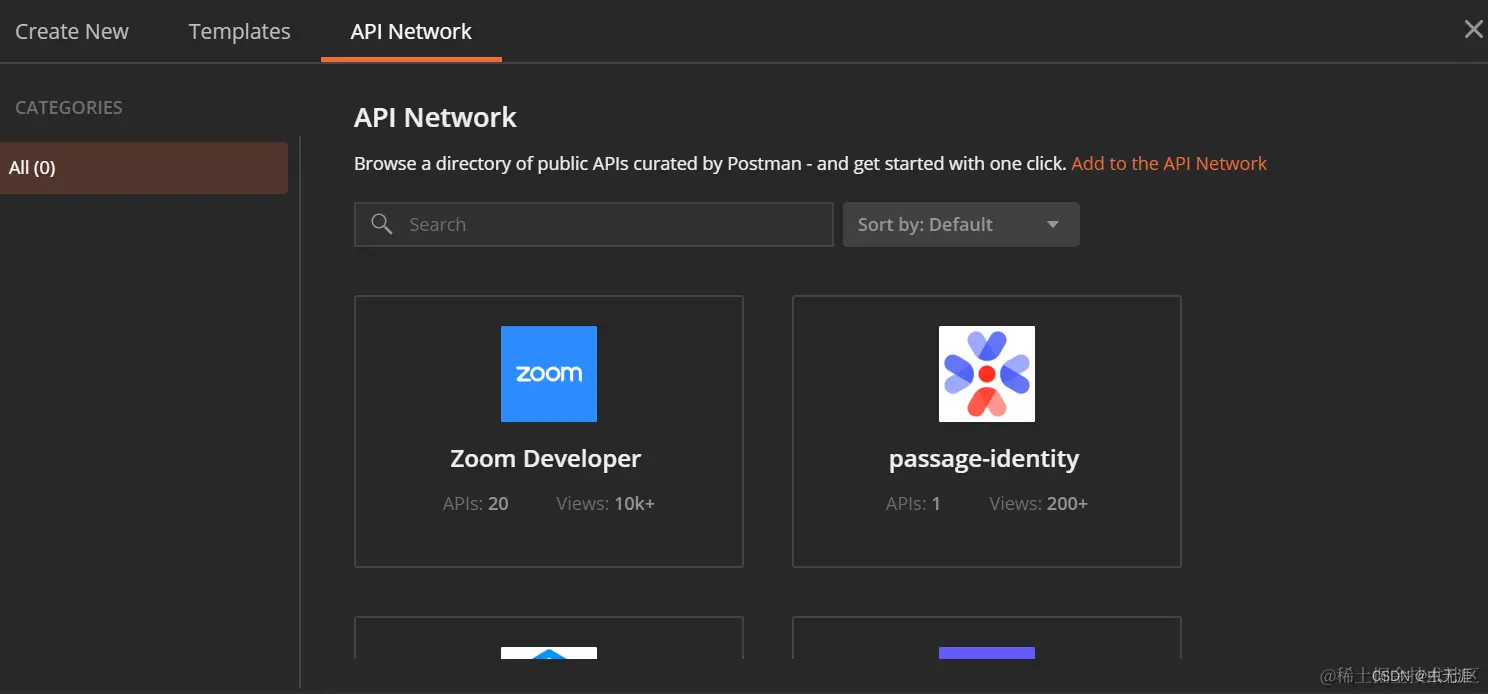The image size is (1488, 694).
Task: Open the passage-identity card title
Action: coord(984,459)
